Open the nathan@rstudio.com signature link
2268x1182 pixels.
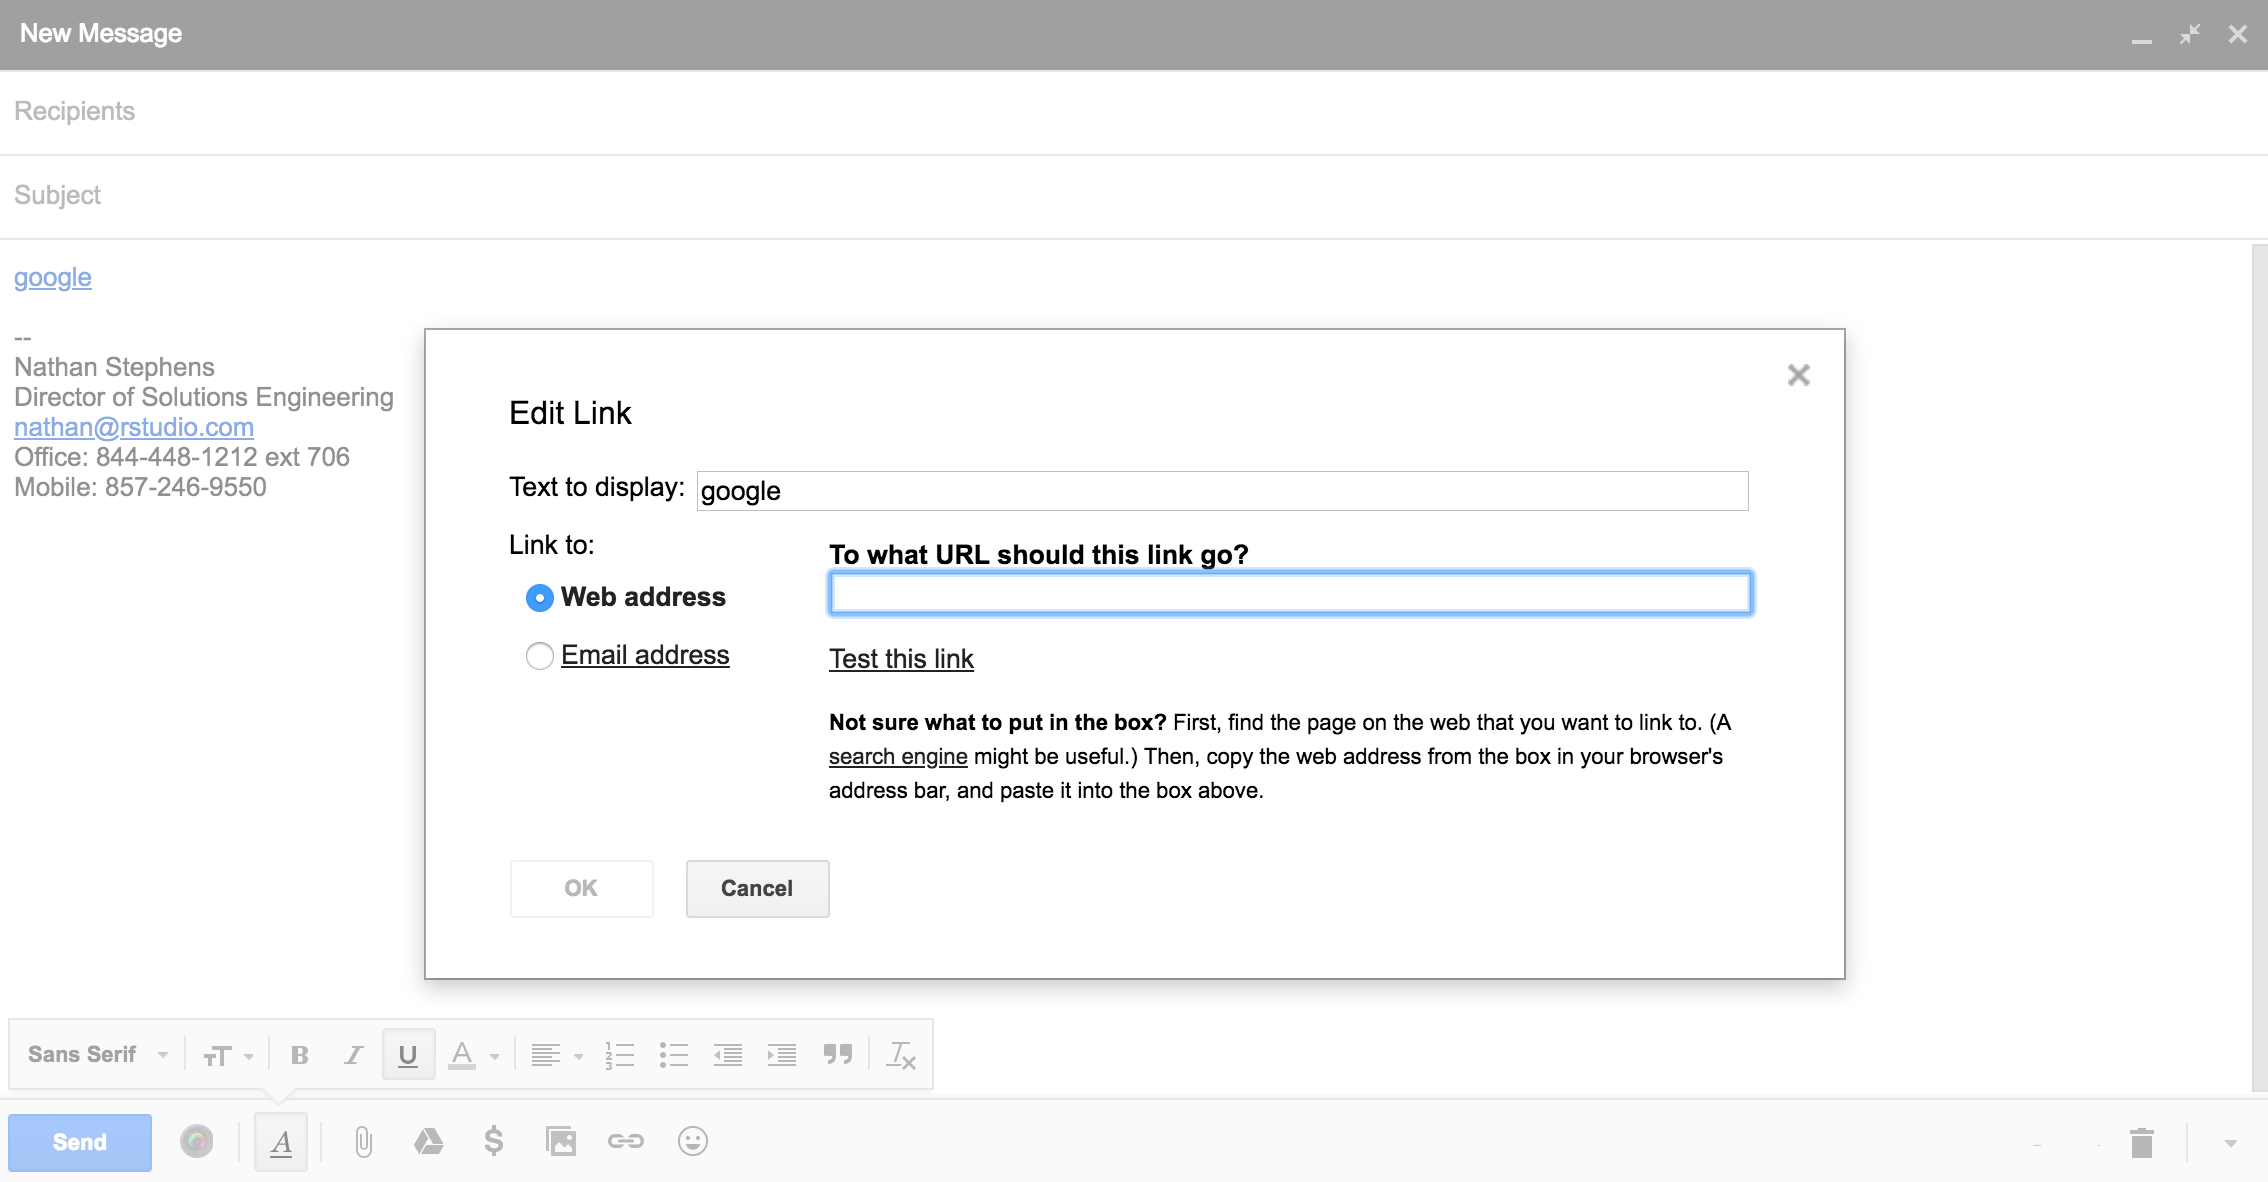(134, 427)
